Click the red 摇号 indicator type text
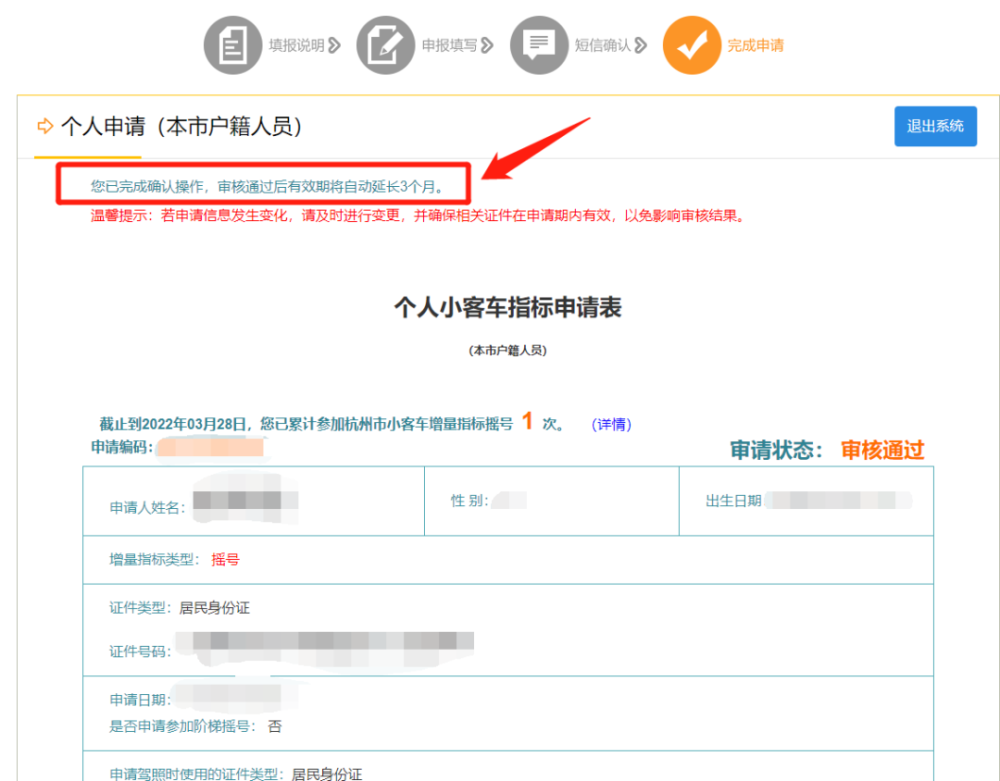The height and width of the screenshot is (781, 1000). point(225,560)
